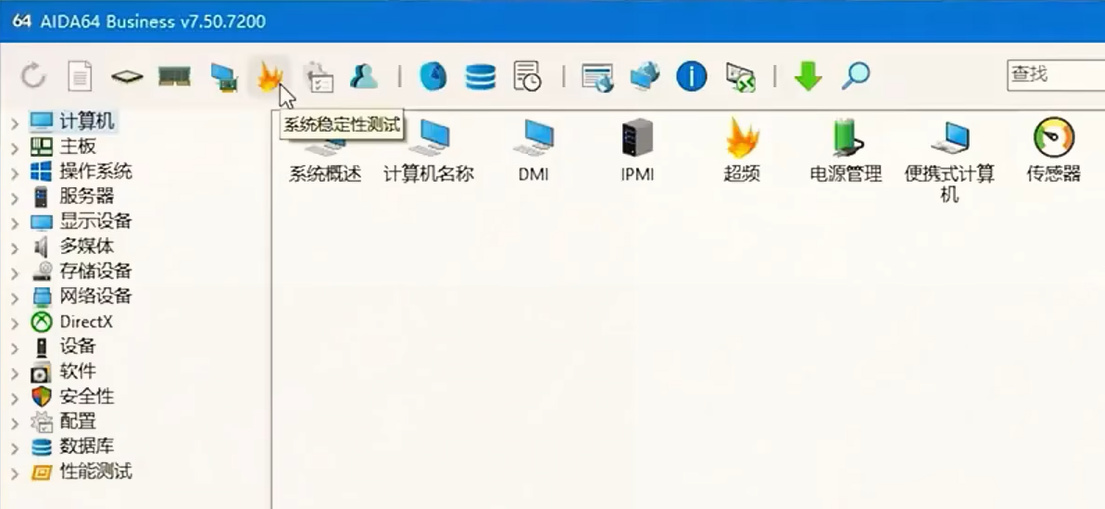Expand the 操作系统 tree node chevron
This screenshot has height=509, width=1105.
15,172
